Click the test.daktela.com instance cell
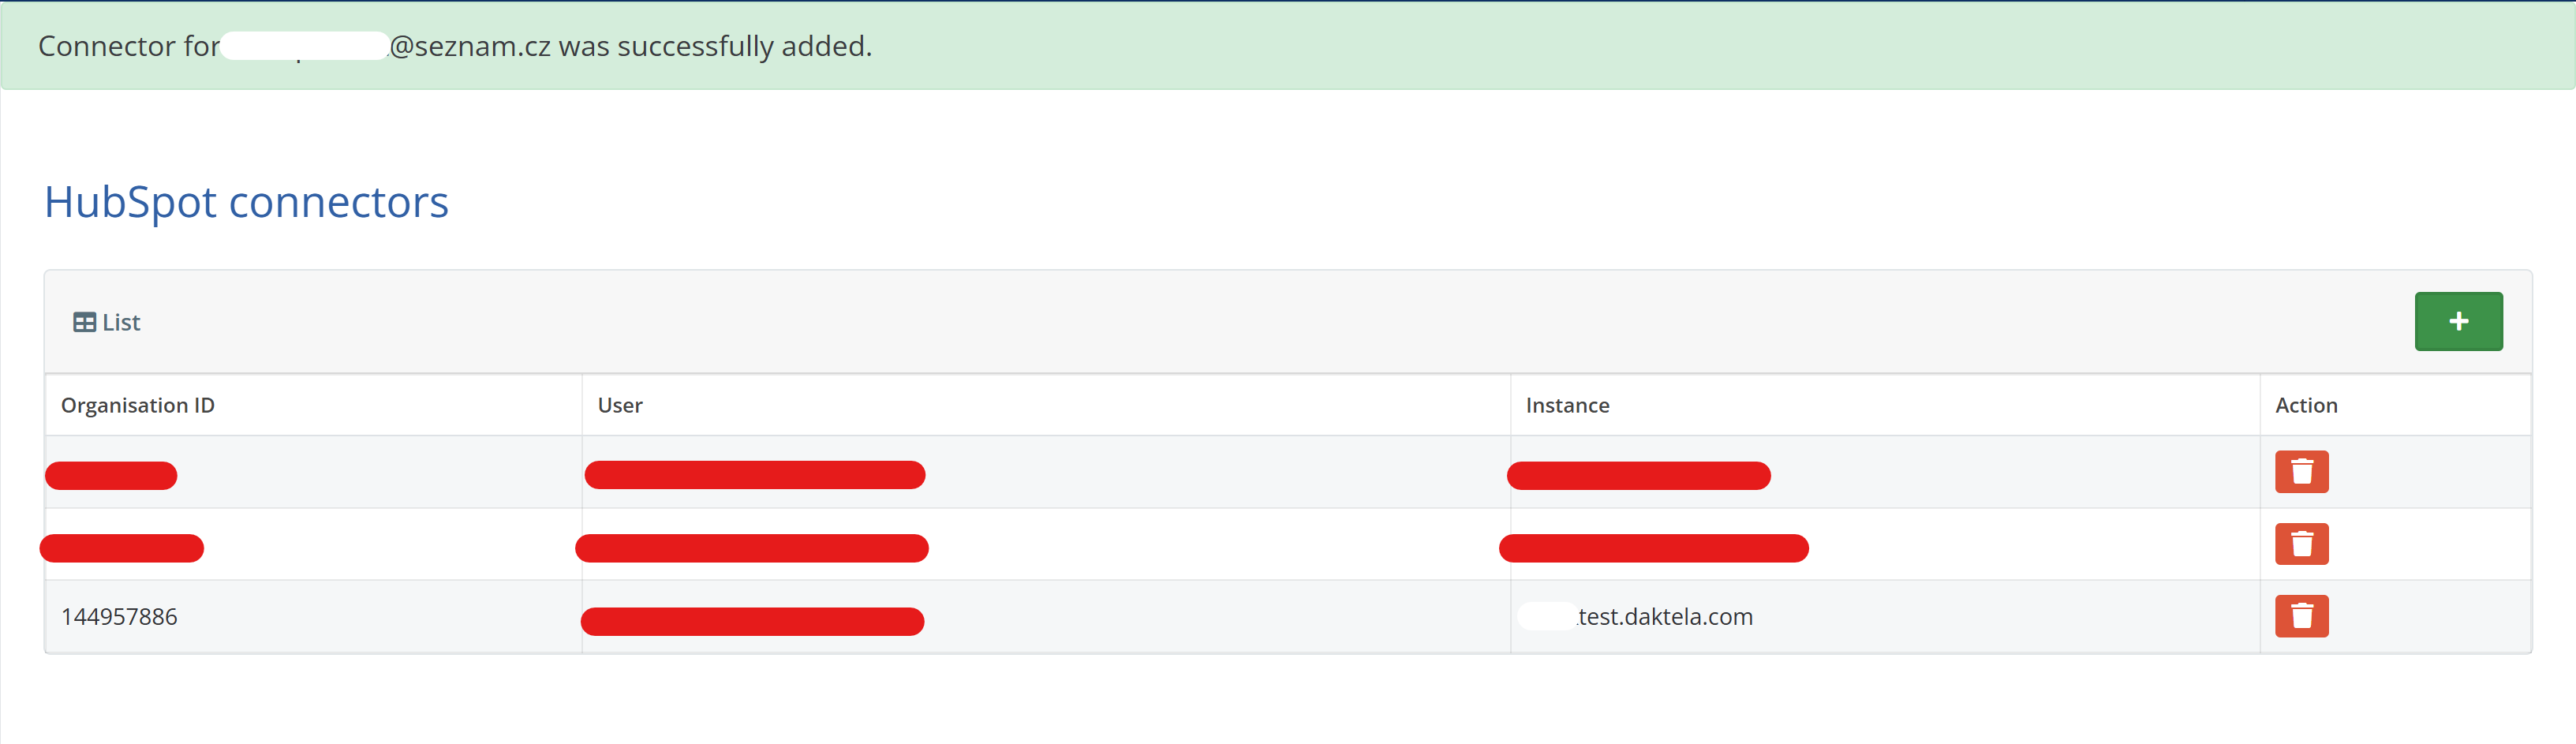 (1664, 617)
